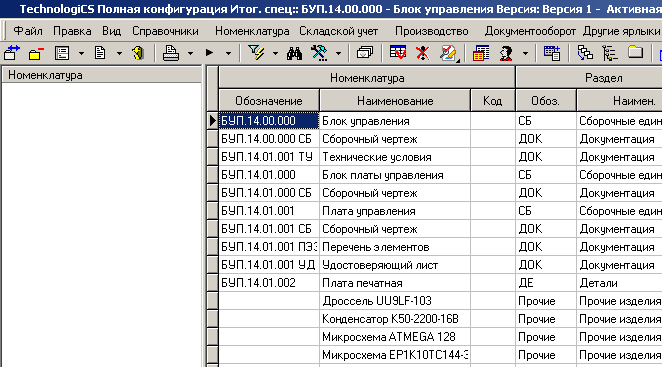Click the cascading windows icon
Viewport: 662px width, 367px height.
coord(365,53)
